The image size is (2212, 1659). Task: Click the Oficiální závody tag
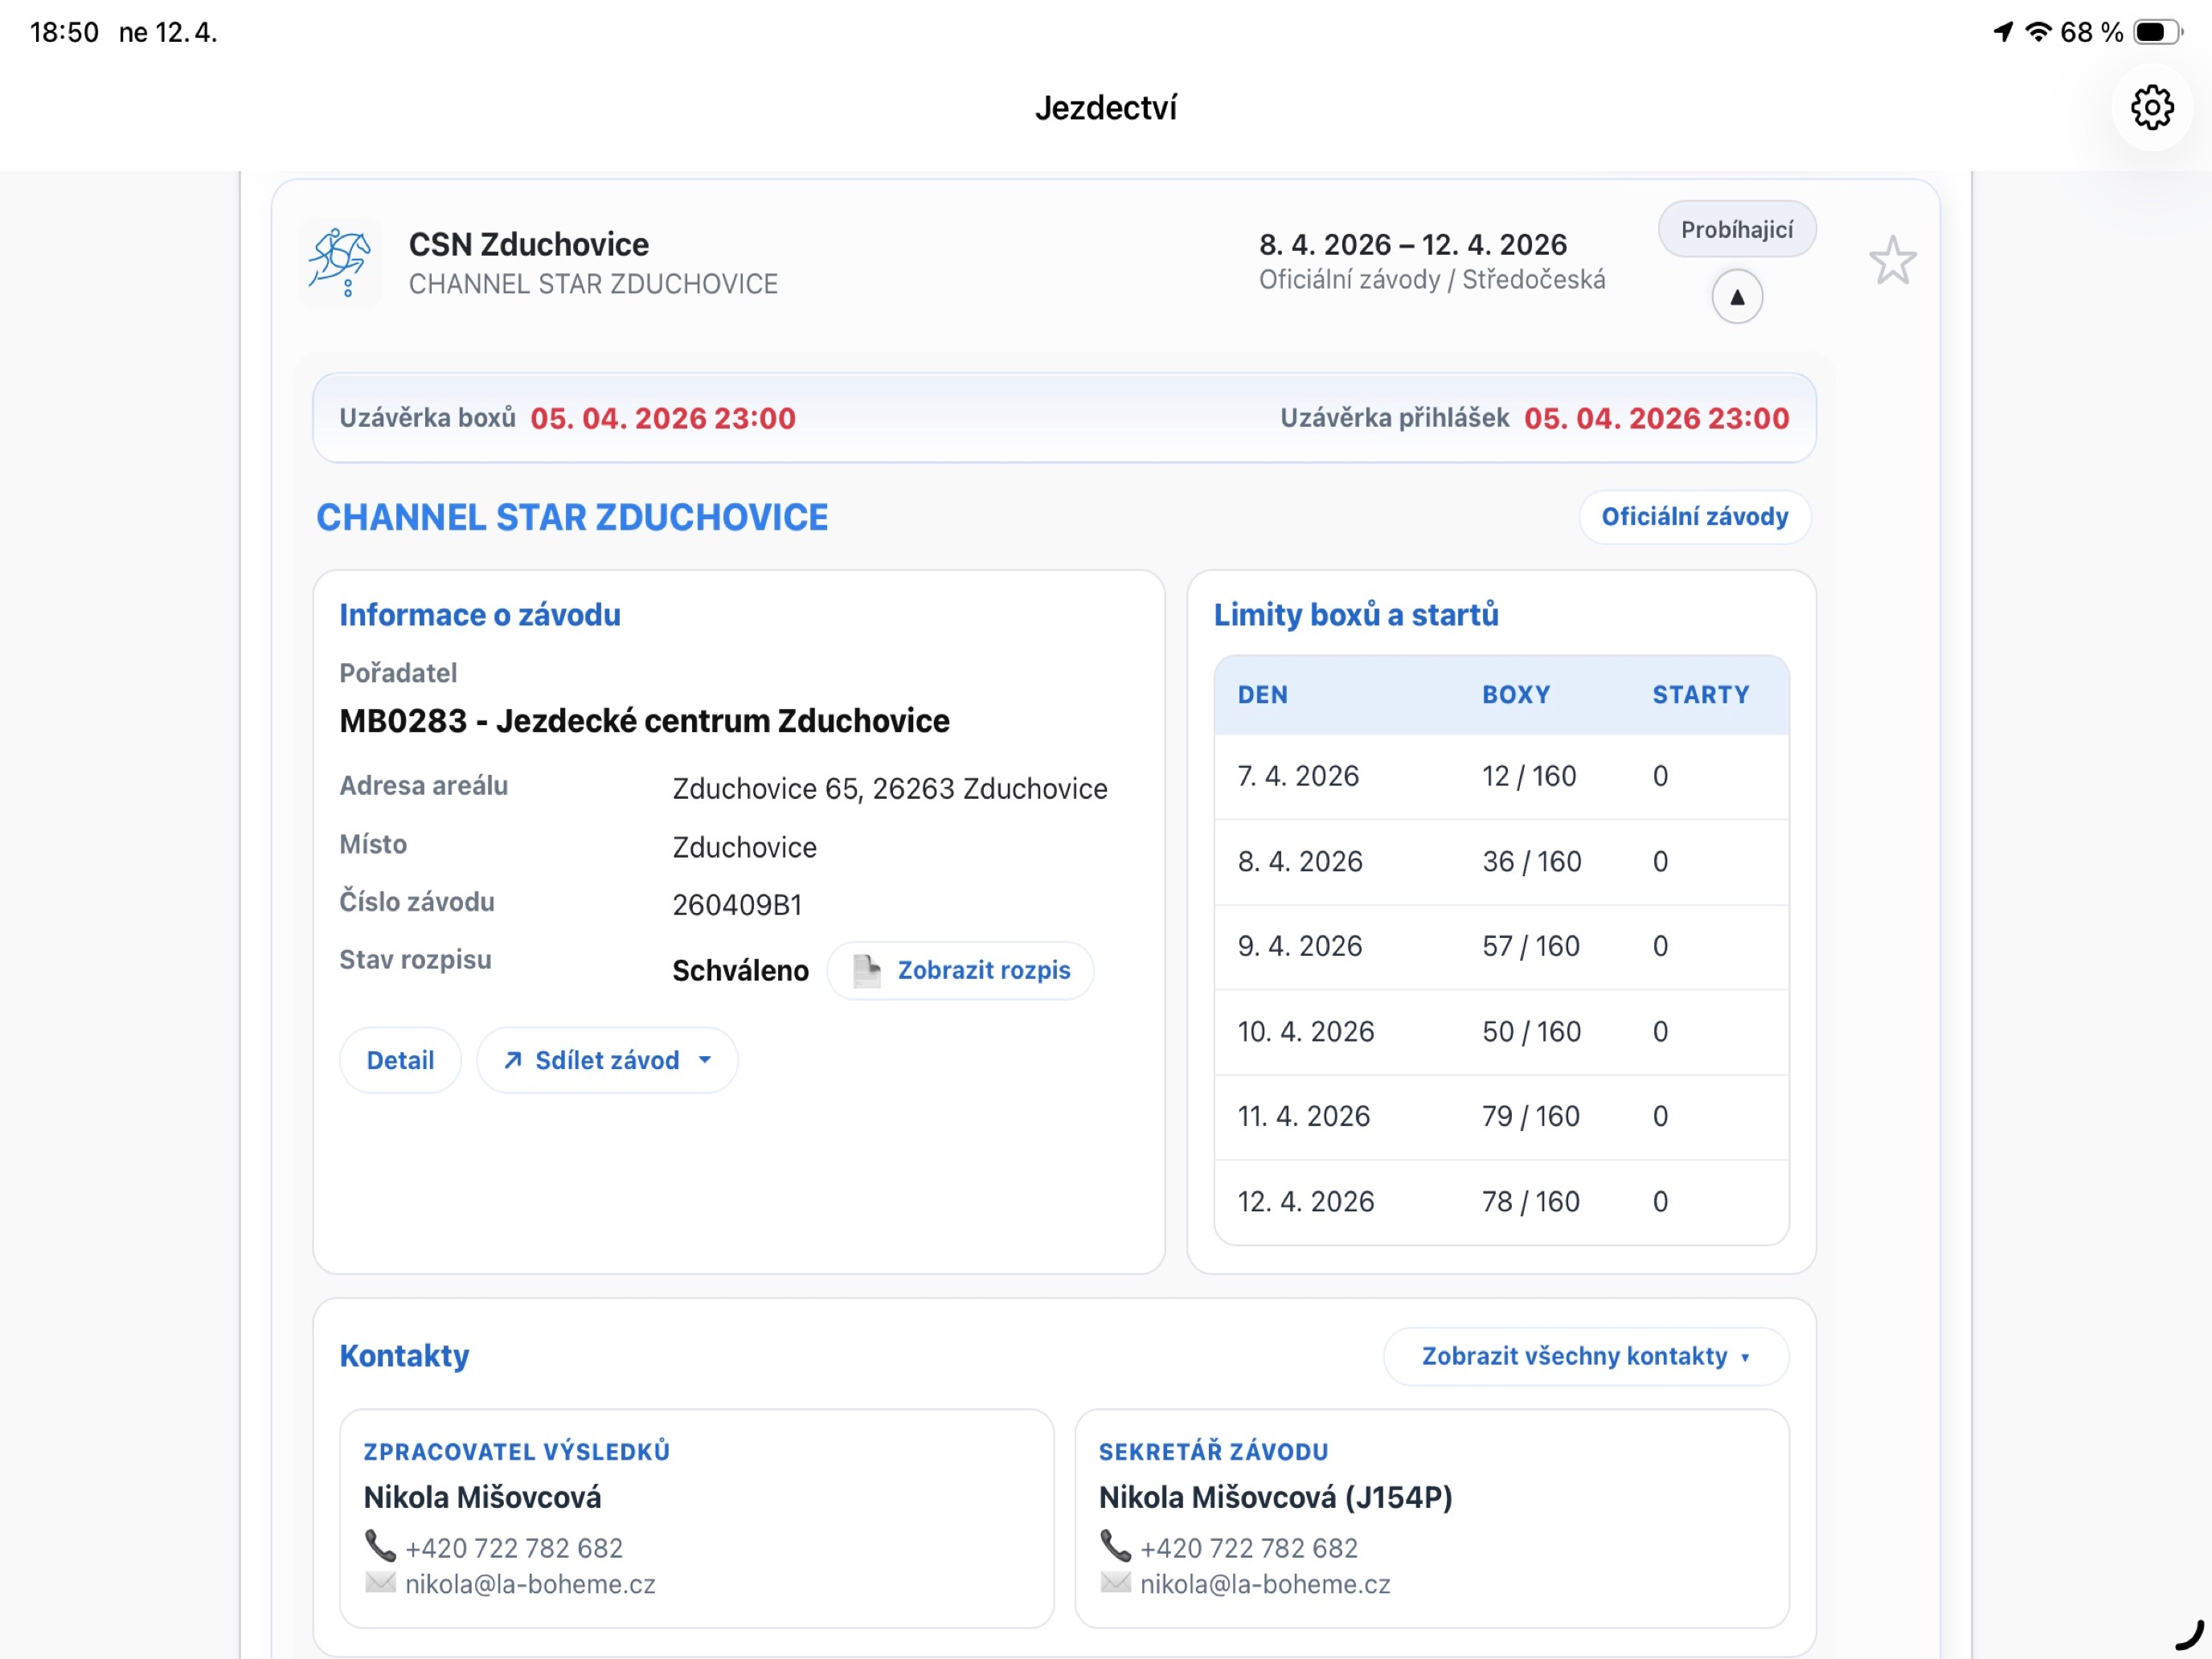[1695, 516]
